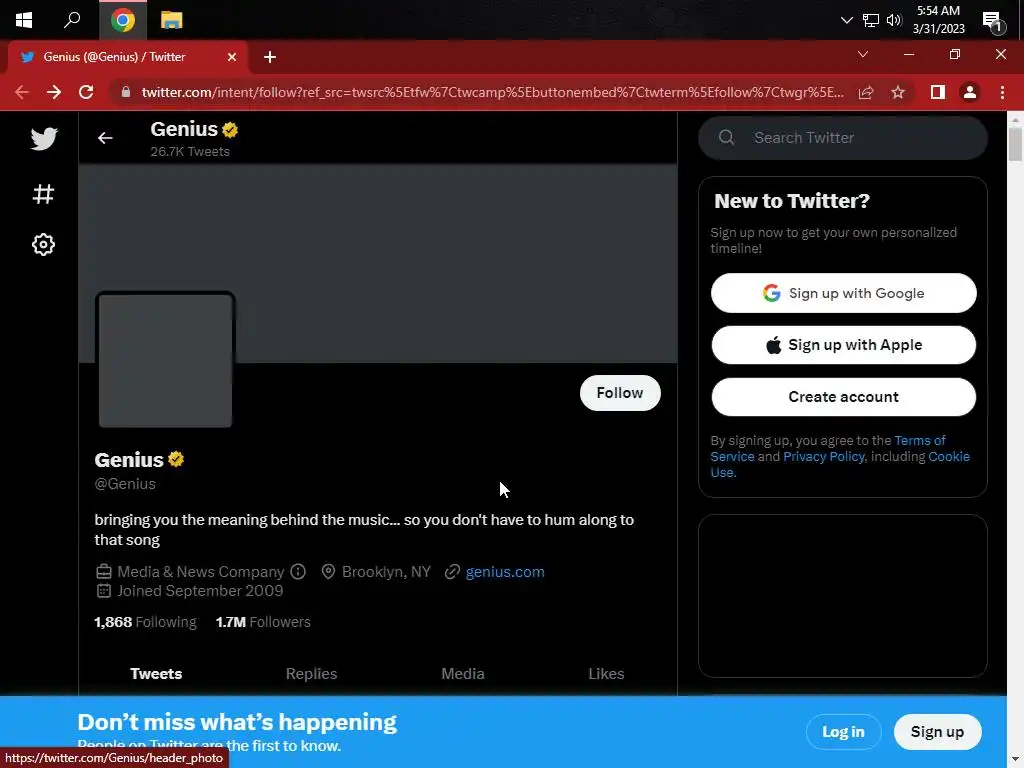Open the Settings gear in sidebar
The width and height of the screenshot is (1024, 768).
[x=44, y=245]
